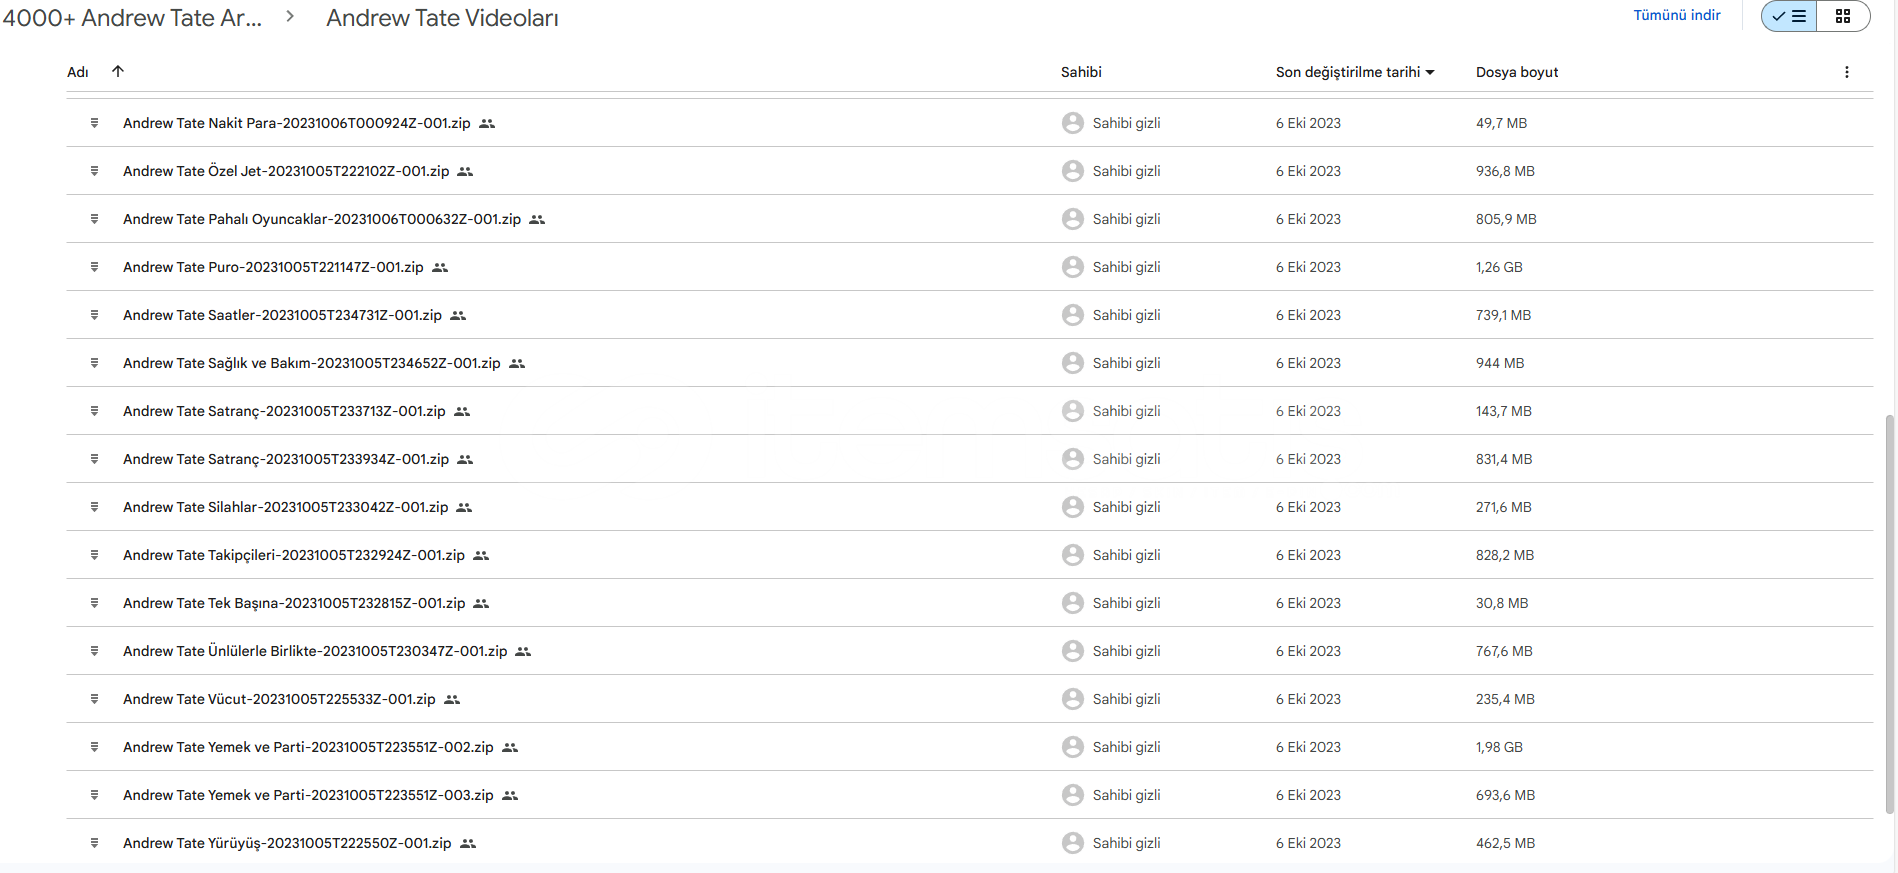The image size is (1898, 873).
Task: Click the 6 Eki 2023 date in Vücut row
Action: click(x=1308, y=699)
